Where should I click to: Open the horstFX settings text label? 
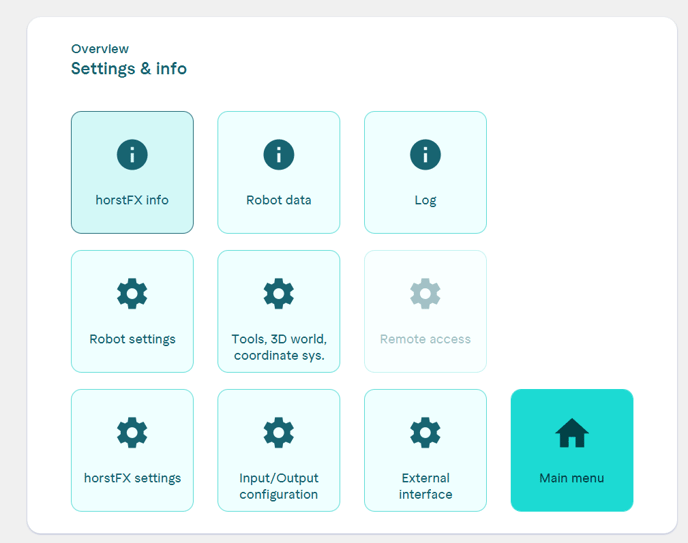click(x=132, y=478)
